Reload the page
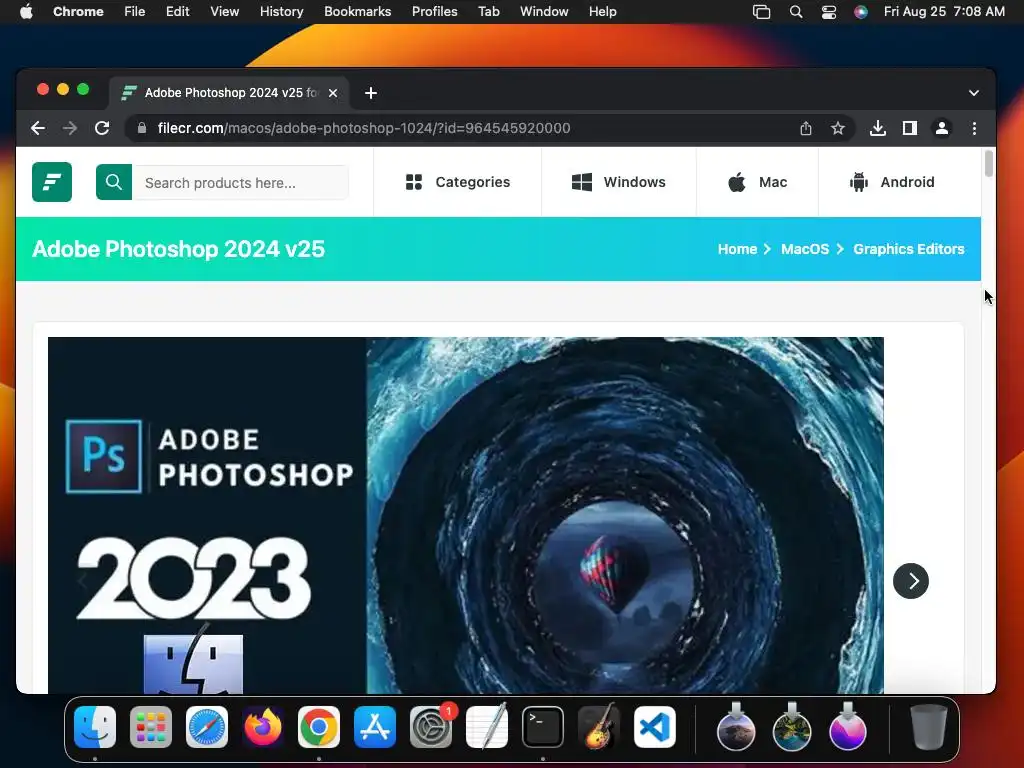The height and width of the screenshot is (768, 1024). coord(102,128)
